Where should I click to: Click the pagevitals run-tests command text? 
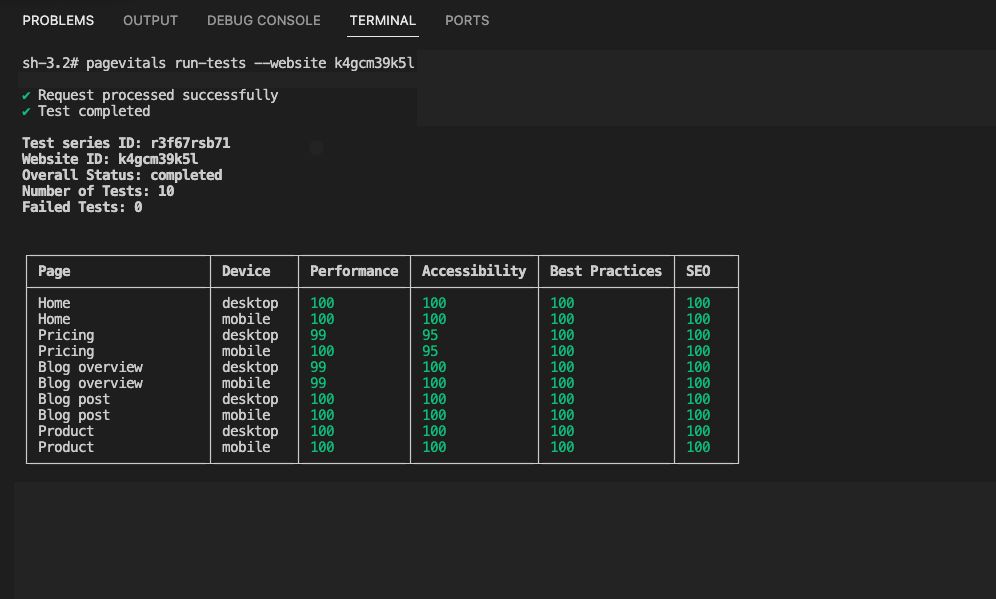(x=218, y=61)
